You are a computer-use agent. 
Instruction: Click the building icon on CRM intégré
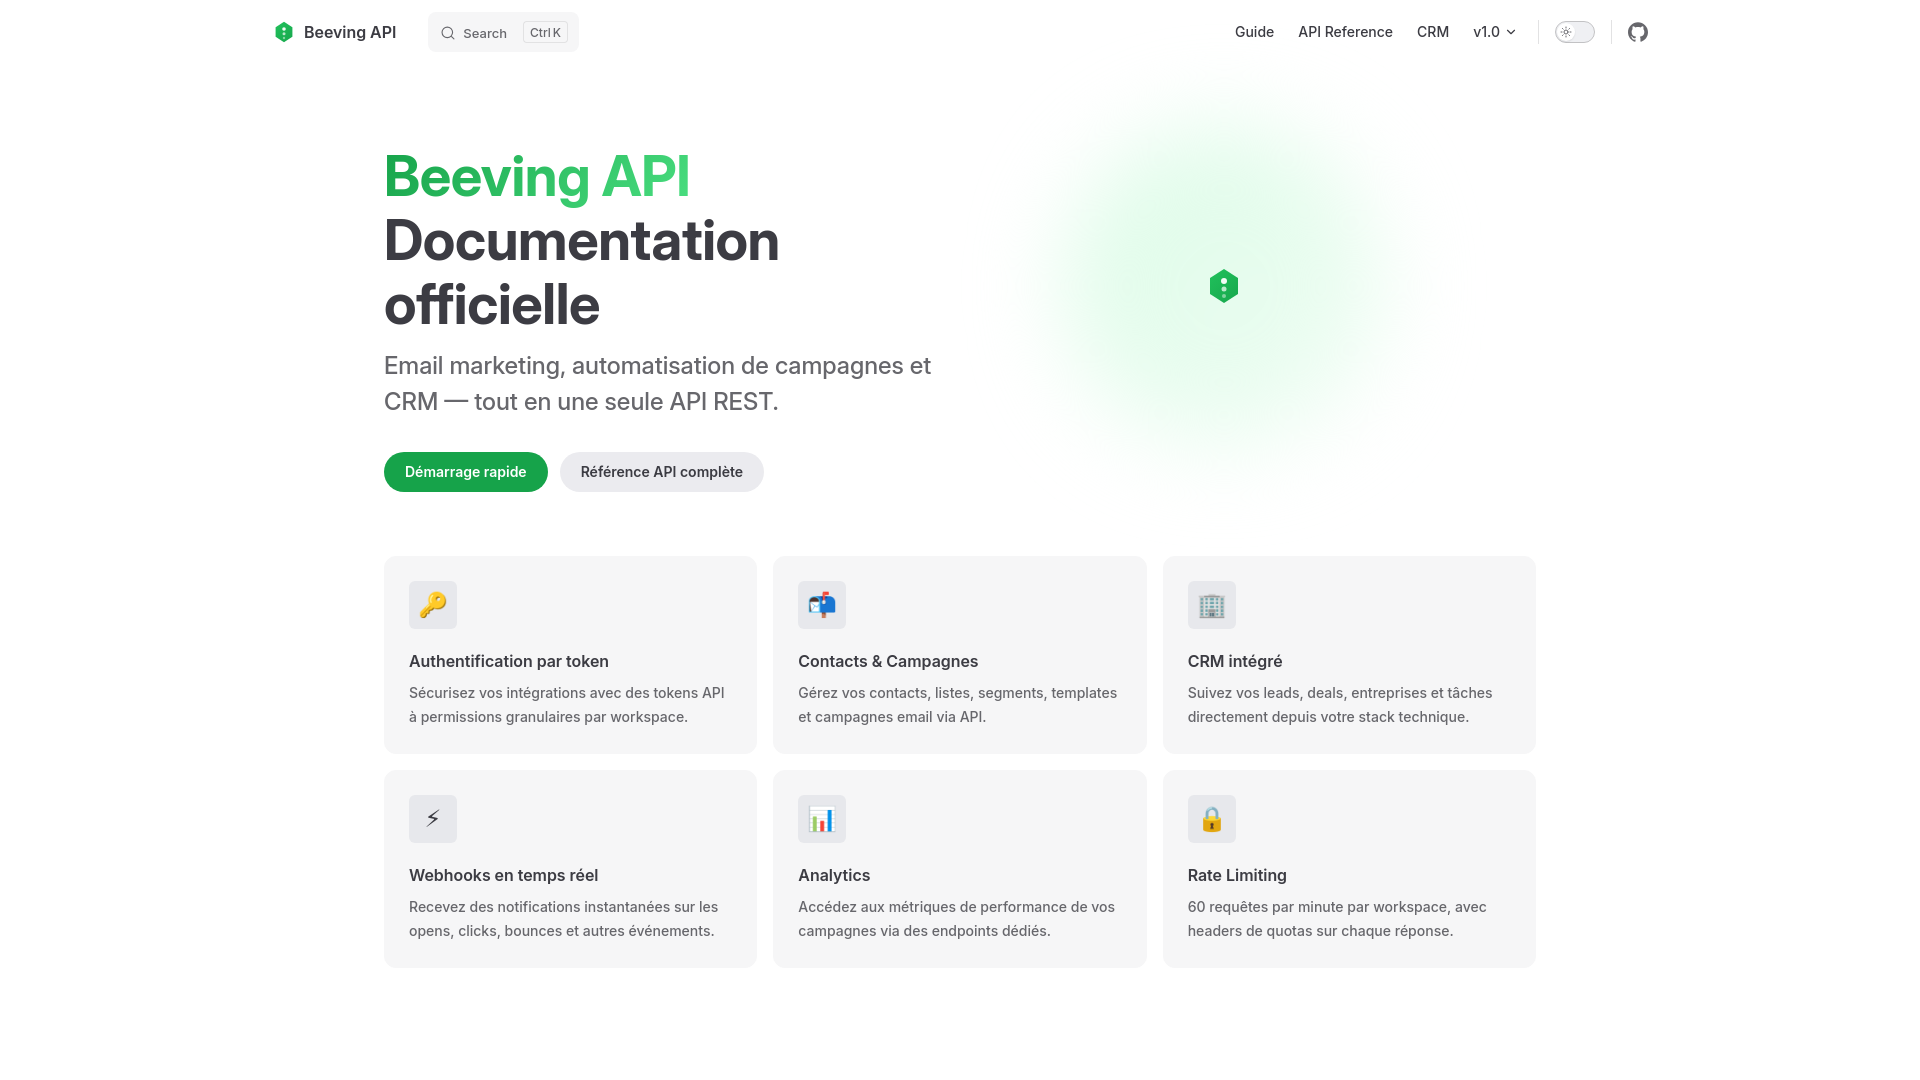click(x=1212, y=605)
